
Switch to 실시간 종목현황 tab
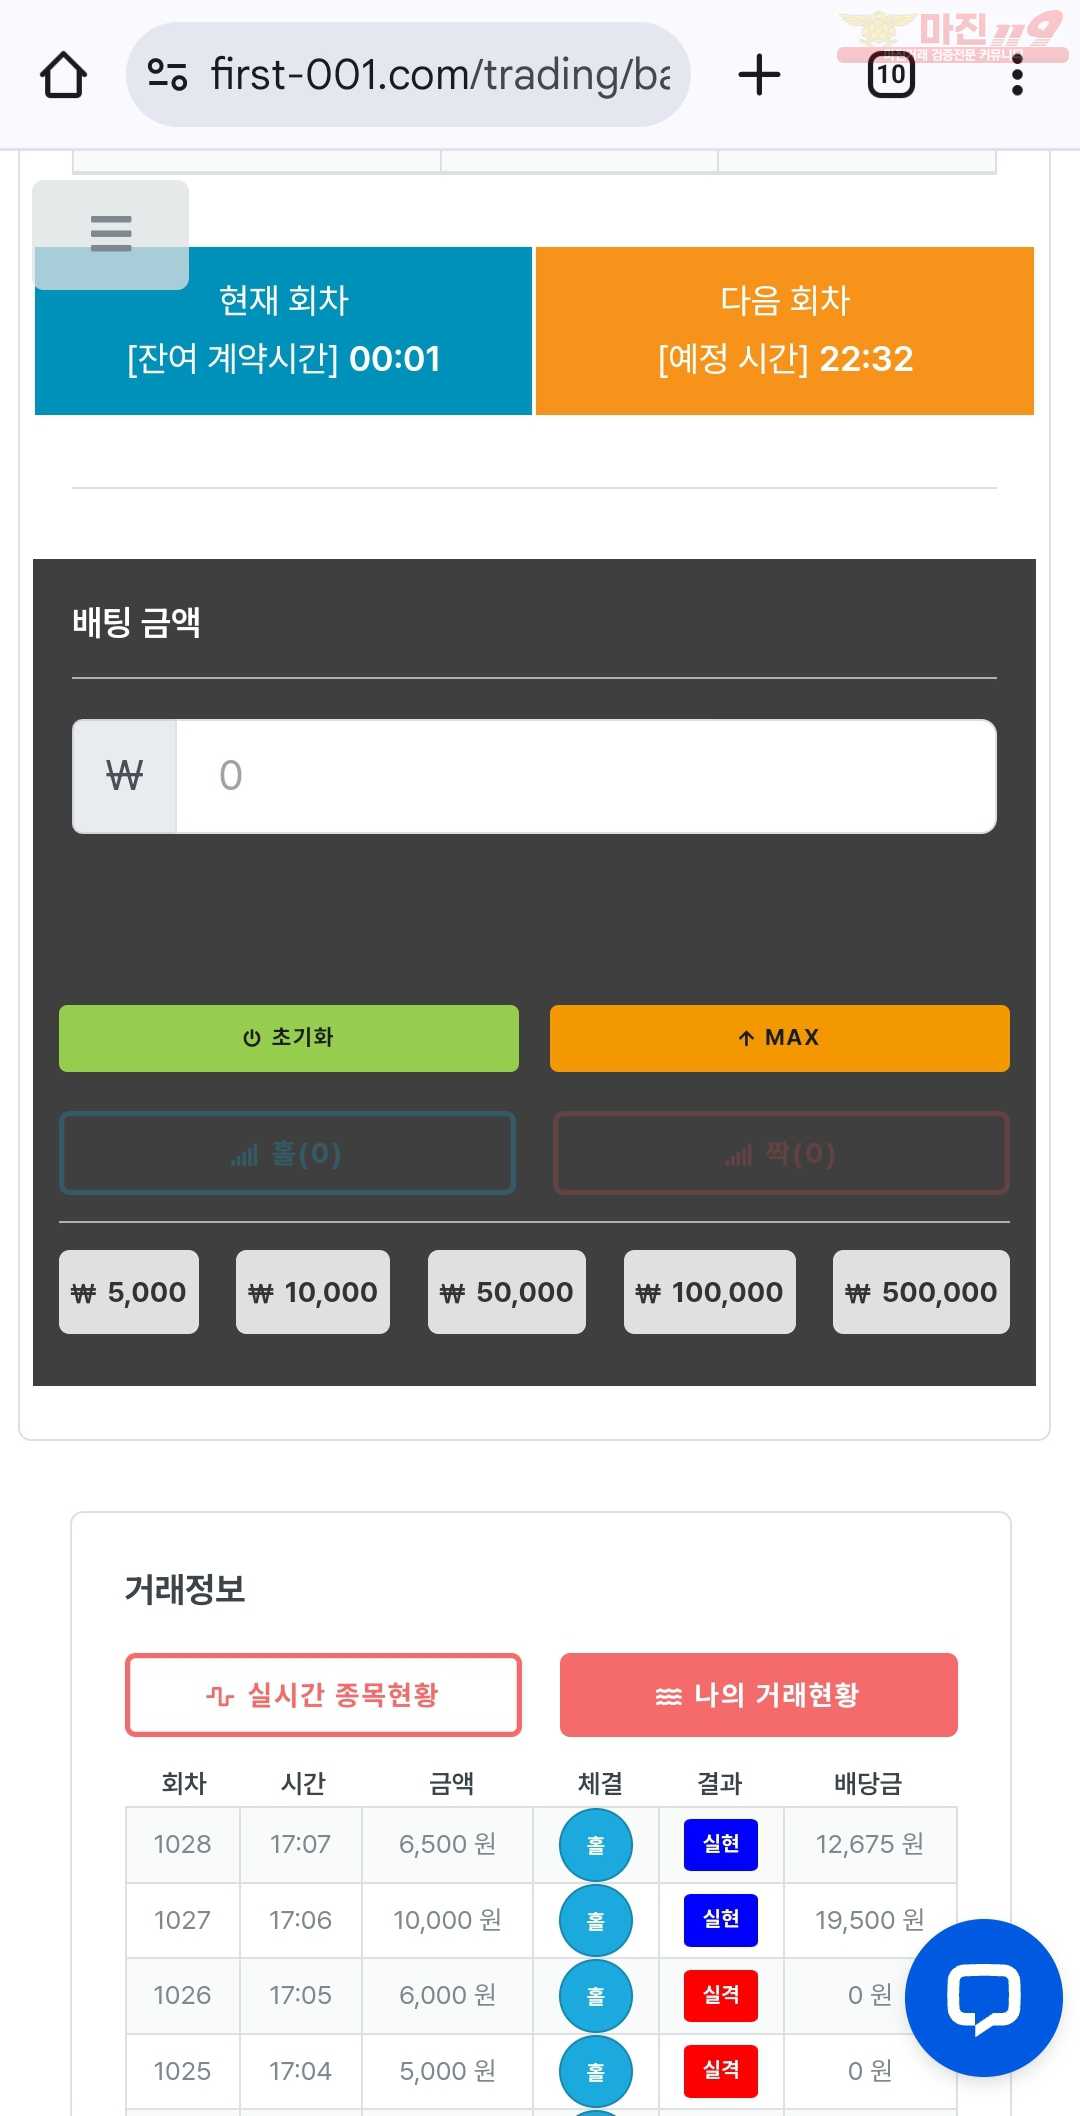323,1695
